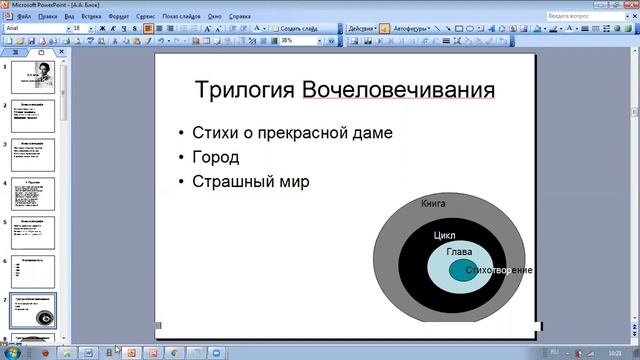Screen dimensions: 640x360
Task: Open the Показ слайдов menu
Action: (x=181, y=16)
